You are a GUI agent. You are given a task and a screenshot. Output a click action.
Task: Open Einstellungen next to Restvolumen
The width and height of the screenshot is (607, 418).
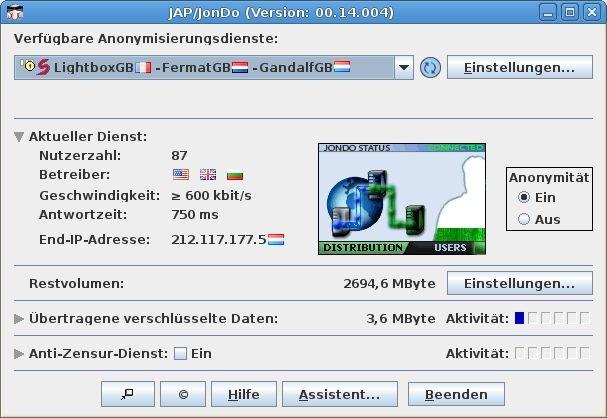[x=520, y=283]
